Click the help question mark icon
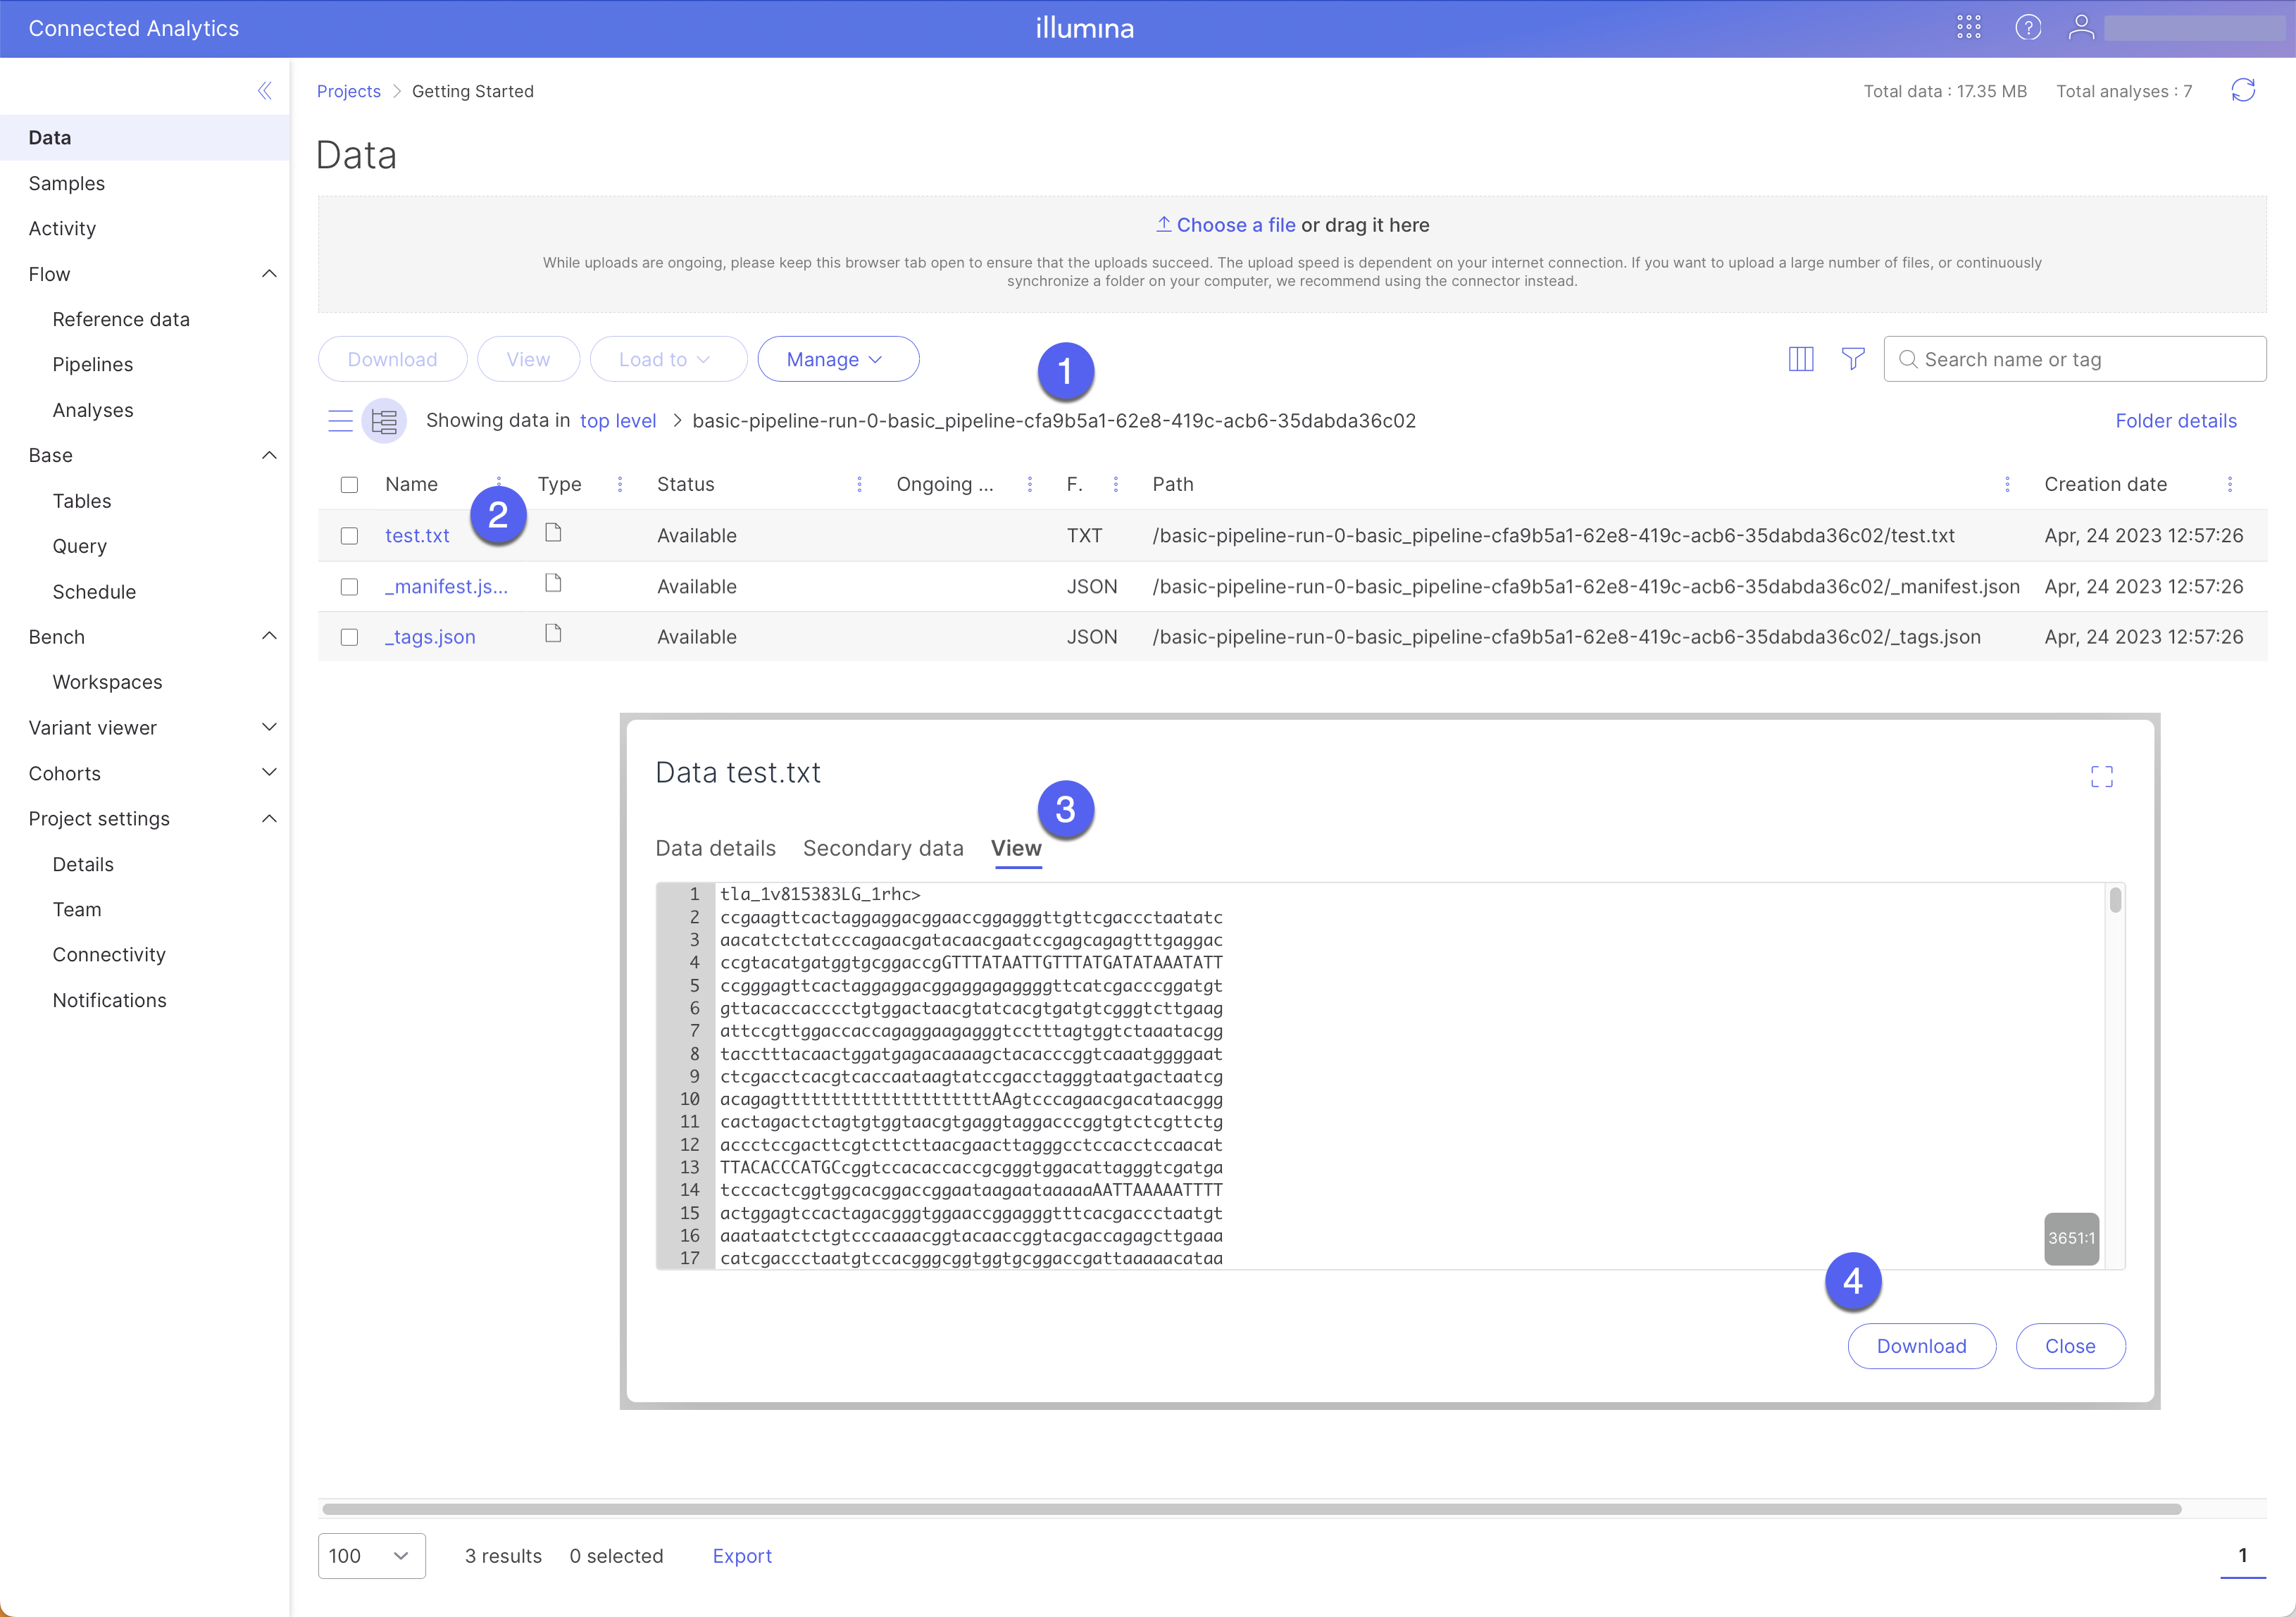Image resolution: width=2296 pixels, height=1617 pixels. click(2027, 27)
